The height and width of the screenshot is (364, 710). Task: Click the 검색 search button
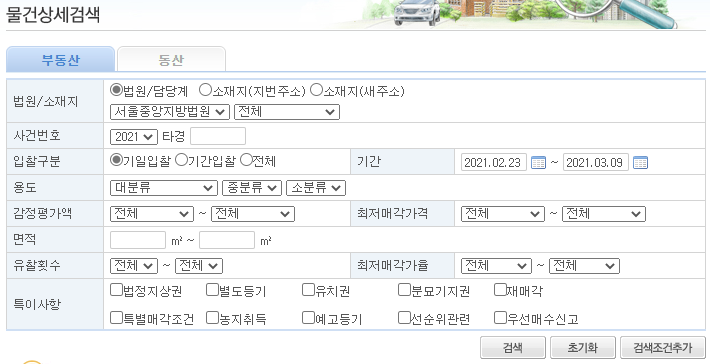click(x=513, y=348)
